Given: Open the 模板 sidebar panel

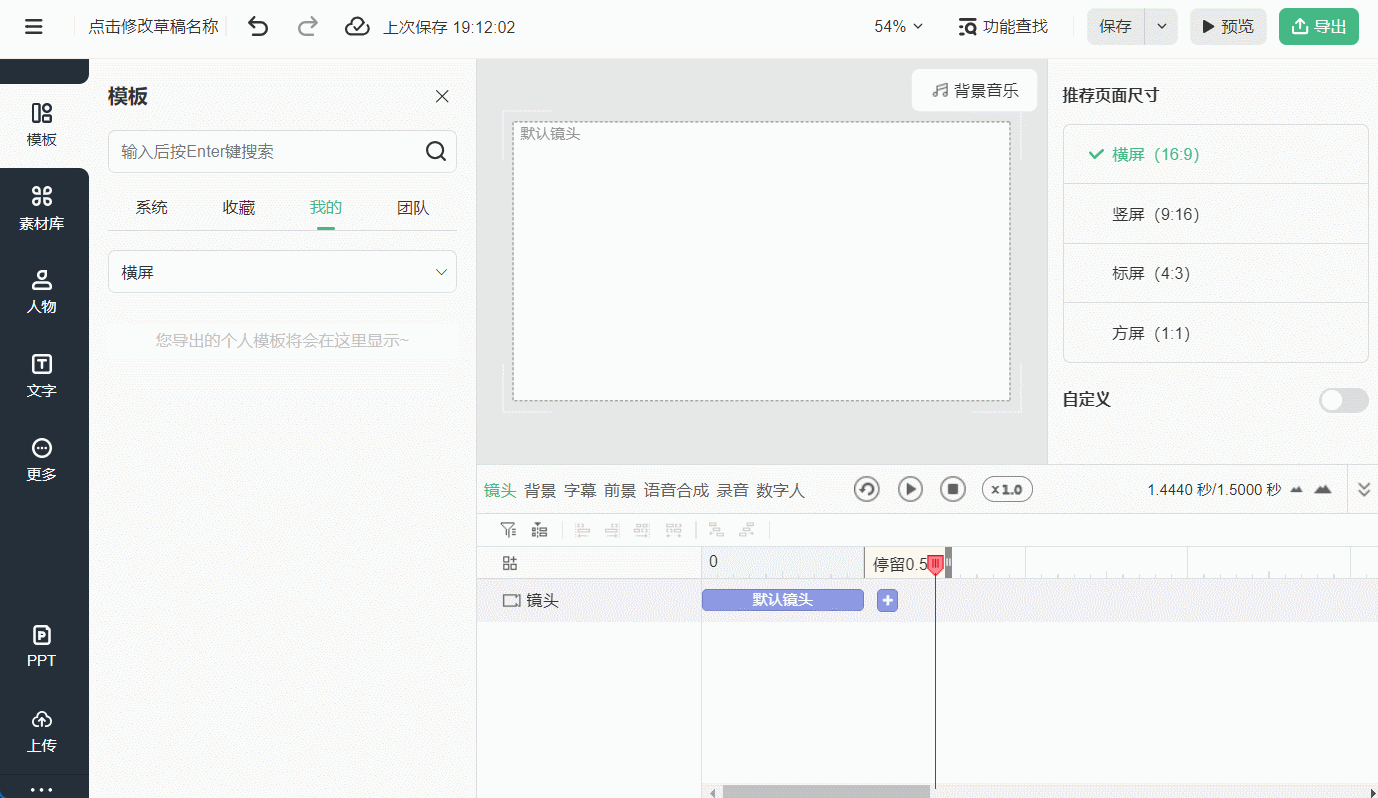Looking at the screenshot, I should (x=42, y=125).
